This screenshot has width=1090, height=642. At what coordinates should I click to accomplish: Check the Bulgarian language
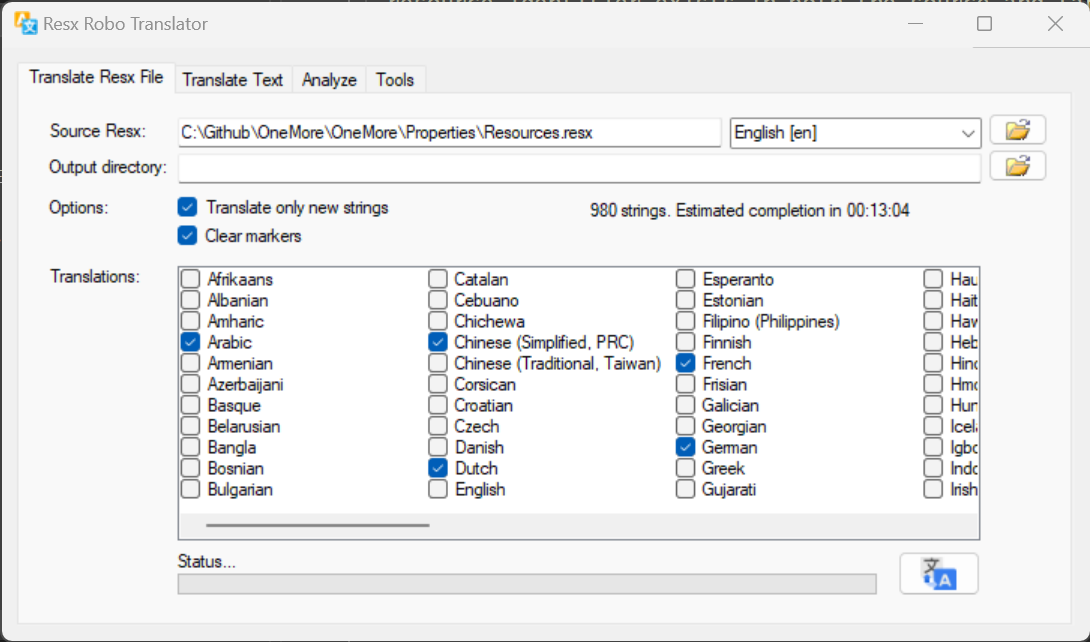(190, 489)
